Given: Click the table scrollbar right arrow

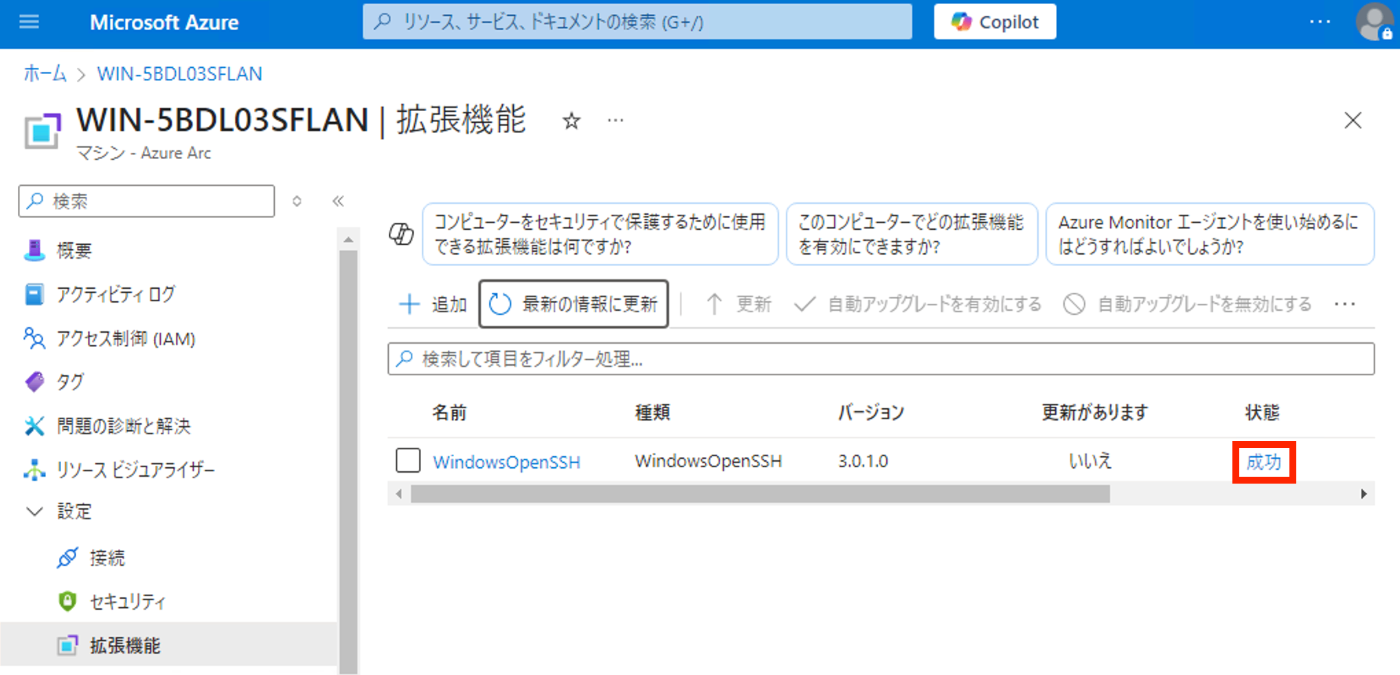Looking at the screenshot, I should pyautogui.click(x=1363, y=494).
